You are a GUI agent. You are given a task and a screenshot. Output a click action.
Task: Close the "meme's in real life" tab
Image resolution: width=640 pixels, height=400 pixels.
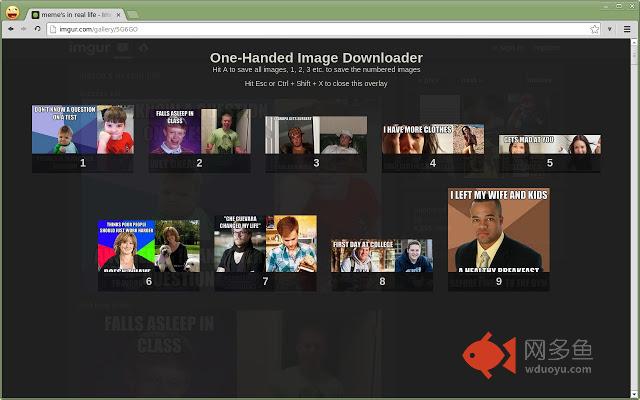click(118, 15)
